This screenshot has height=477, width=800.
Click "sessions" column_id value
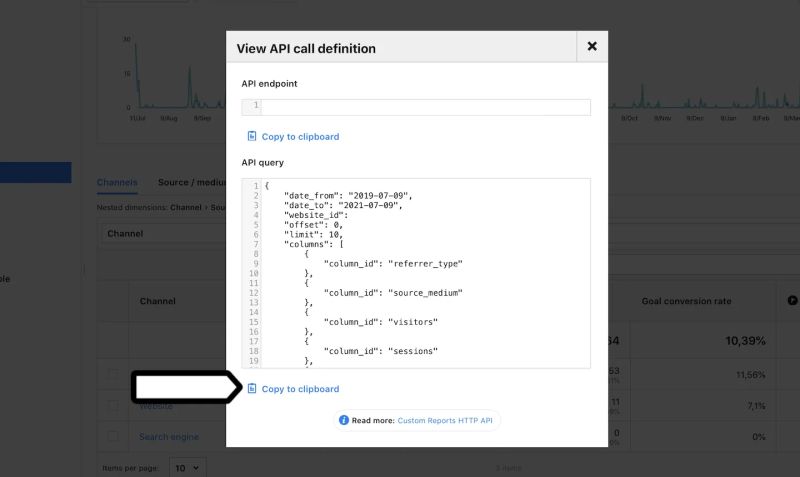click(413, 351)
